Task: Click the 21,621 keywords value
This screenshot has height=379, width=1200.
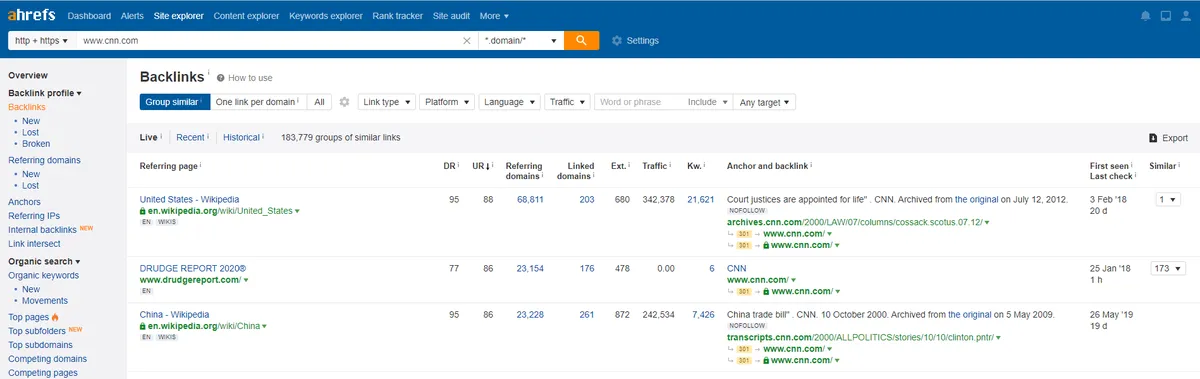Action: 701,199
